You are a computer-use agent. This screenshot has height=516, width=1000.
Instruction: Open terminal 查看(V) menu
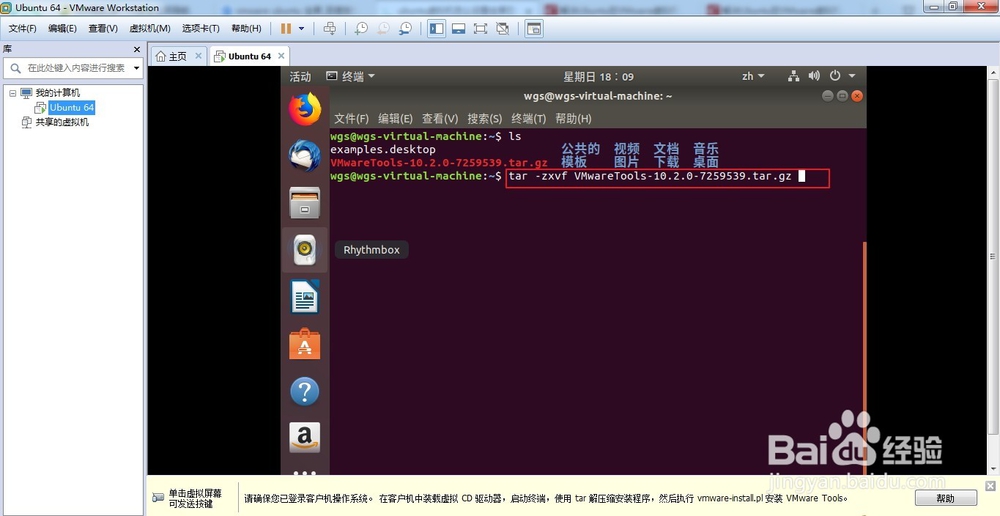[x=440, y=119]
